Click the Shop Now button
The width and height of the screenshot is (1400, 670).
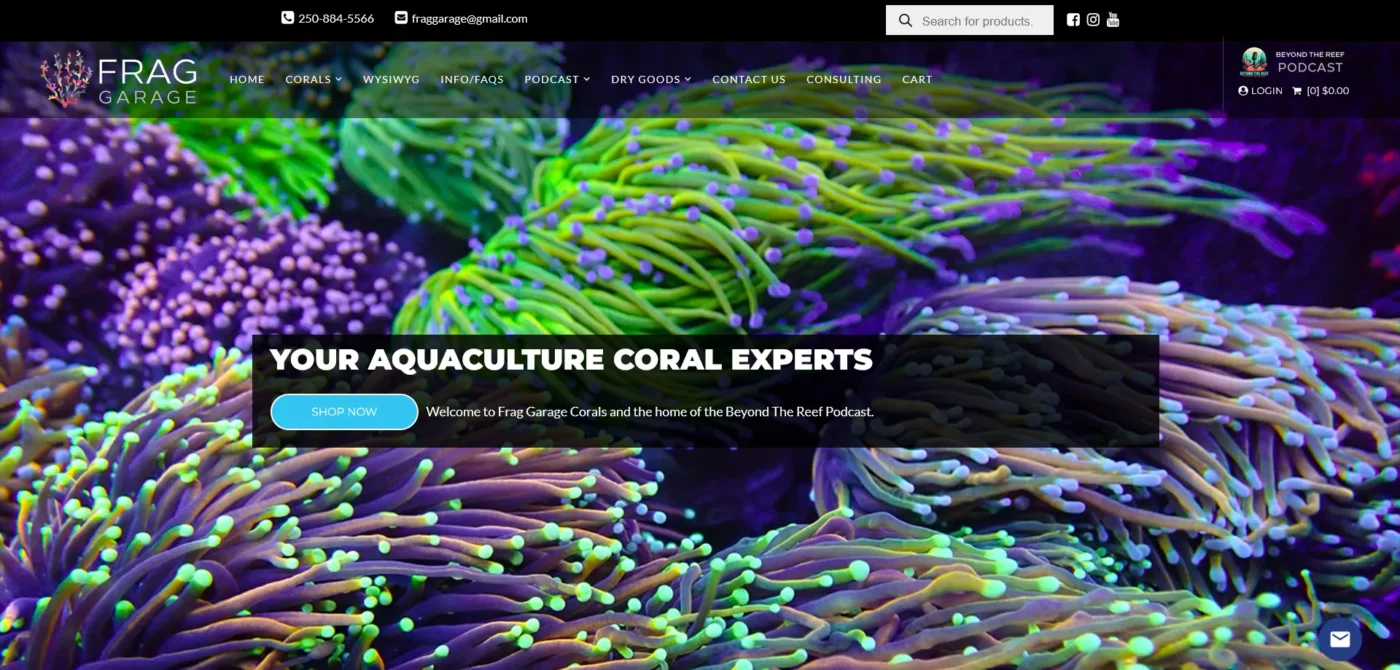pyautogui.click(x=344, y=412)
